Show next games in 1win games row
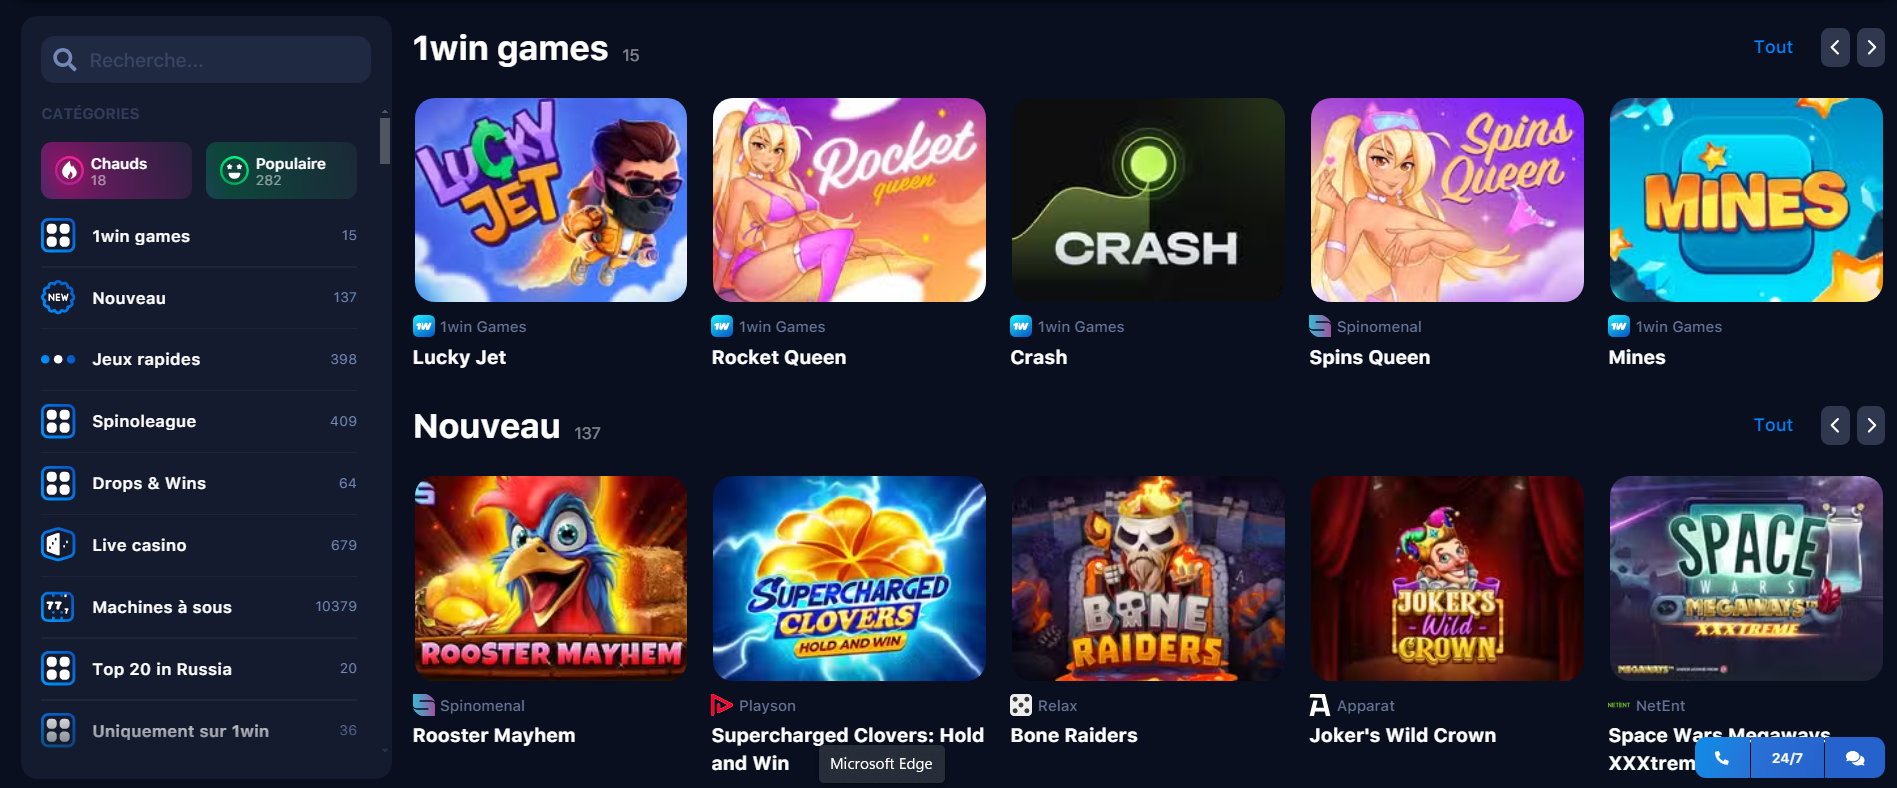This screenshot has height=788, width=1897. 1871,47
